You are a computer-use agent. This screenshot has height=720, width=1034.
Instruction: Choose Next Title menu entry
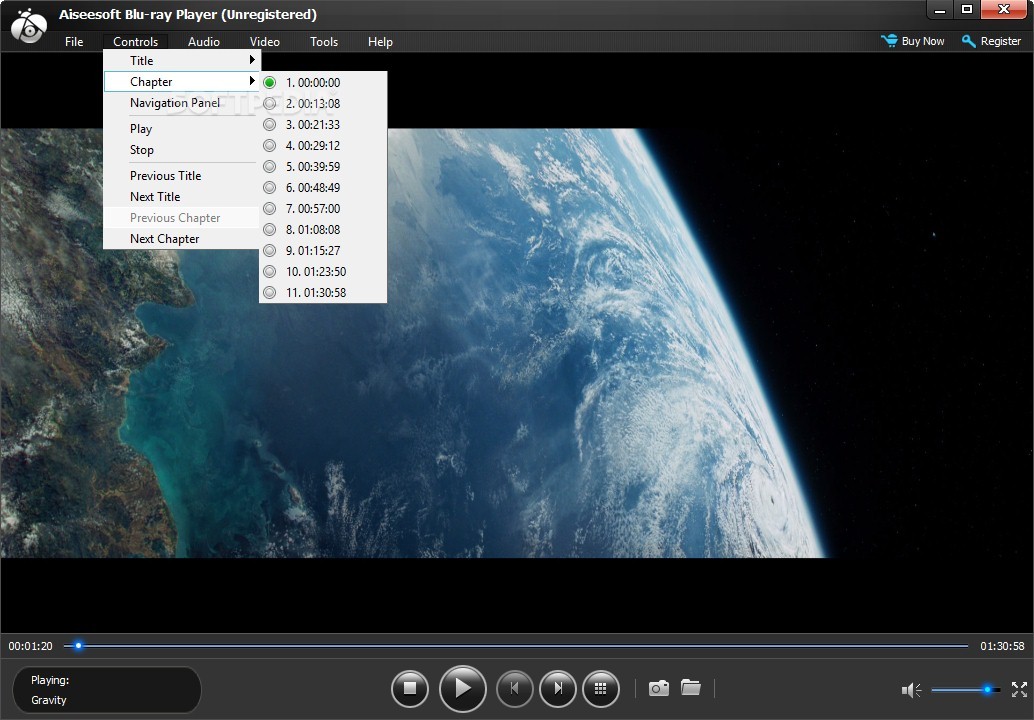(x=181, y=196)
